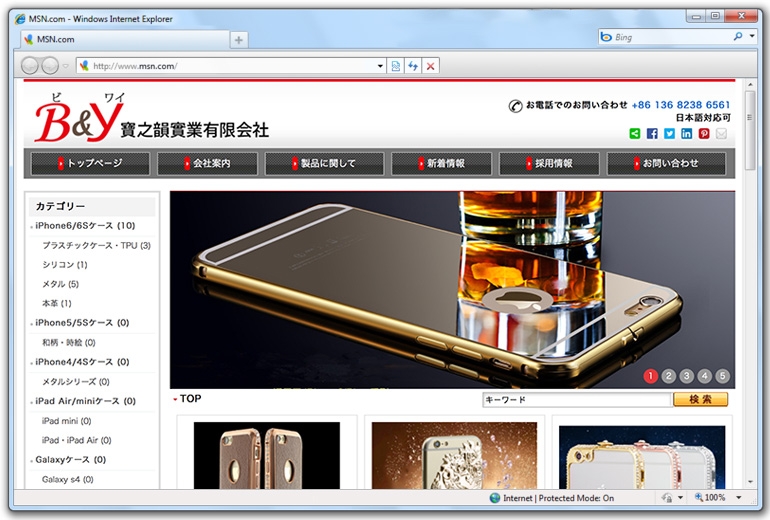770x520 pixels.
Task: Open the search provider dropdown arrow
Action: pyautogui.click(x=752, y=36)
